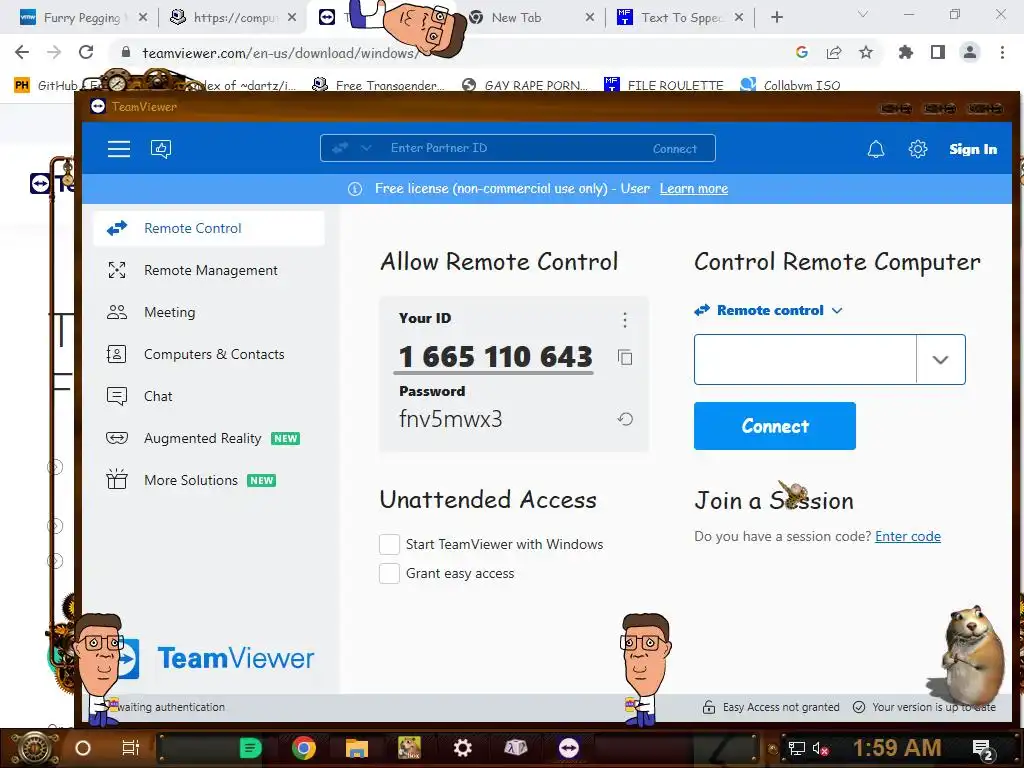Open the tab search chevron in Chrome

click(863, 14)
